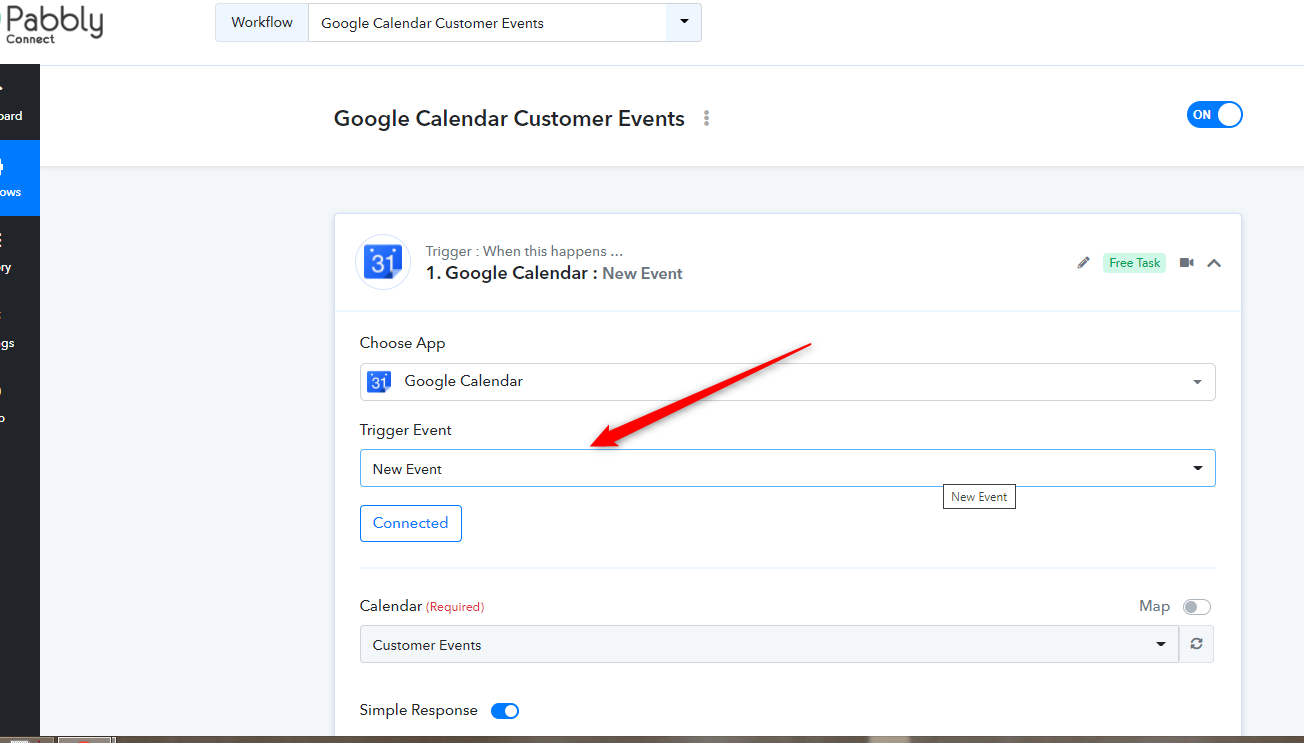Click the 'Trigger Event' label
This screenshot has width=1304, height=743.
pos(406,430)
